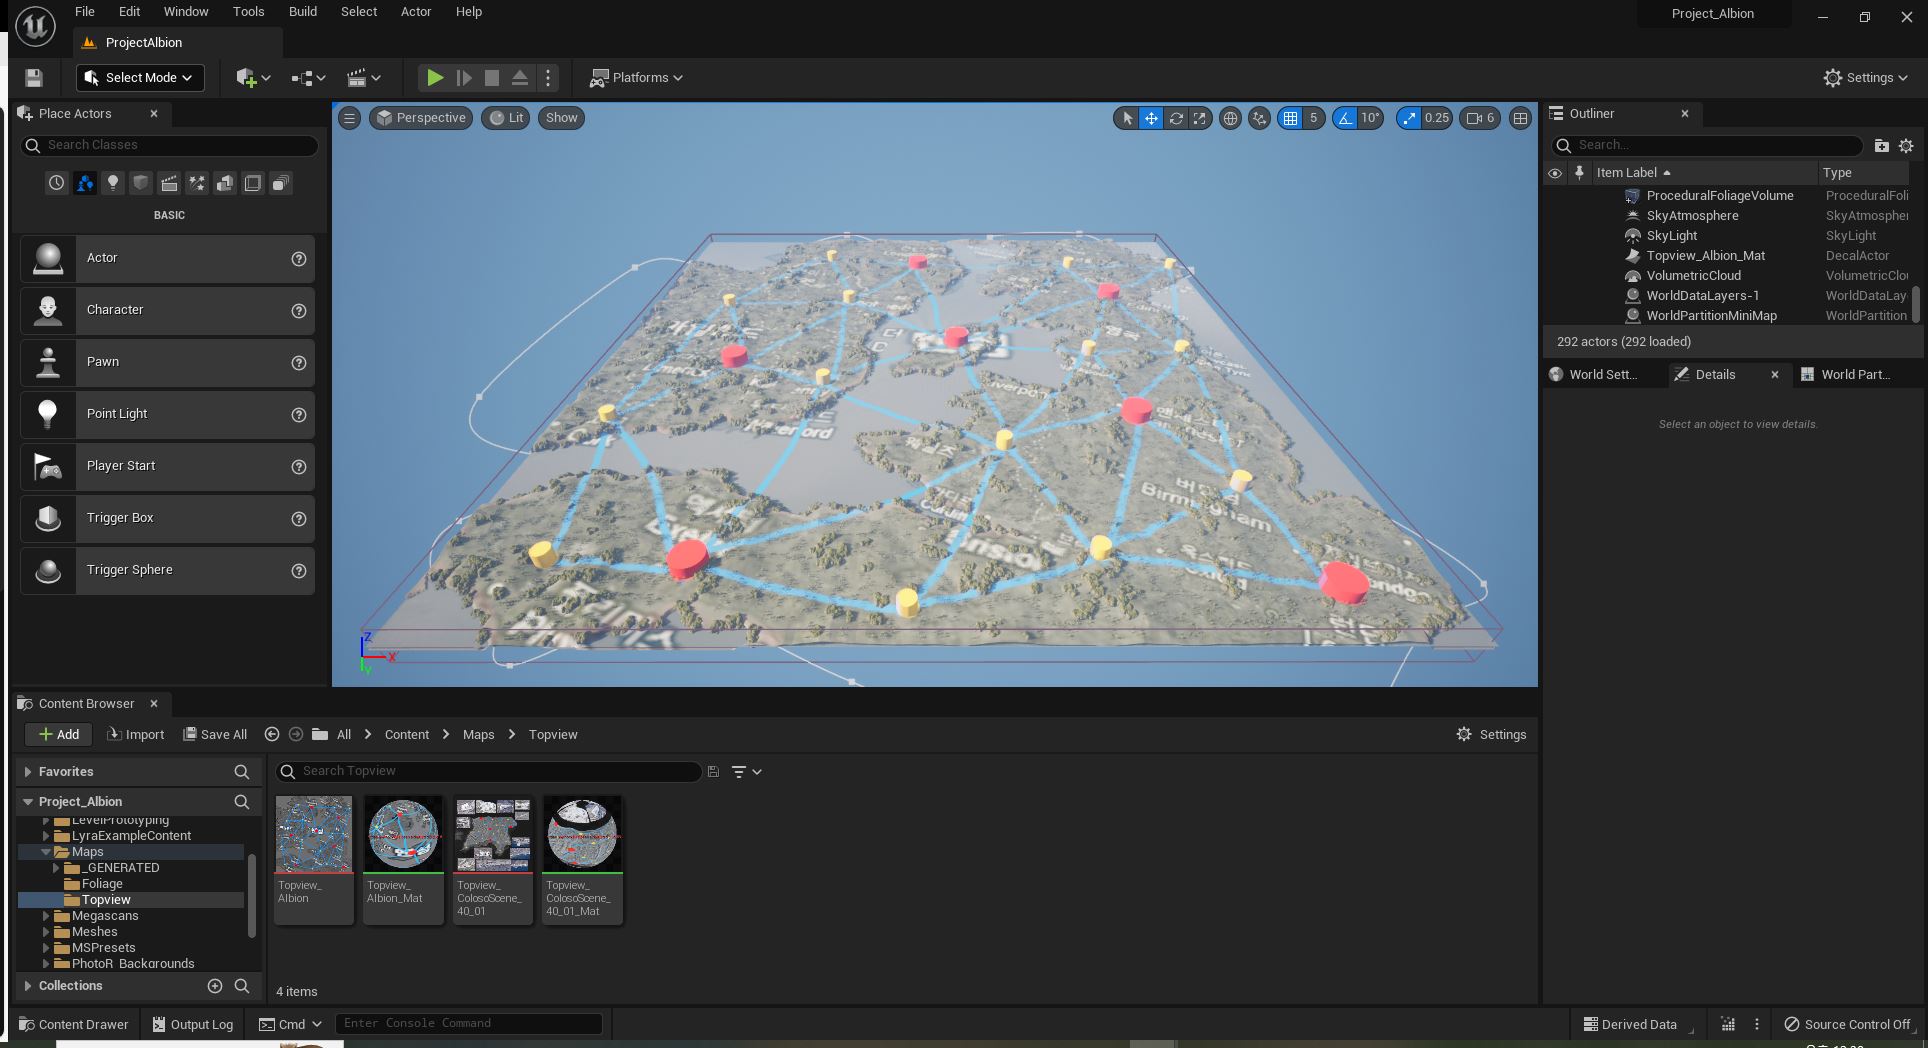
Task: Toggle grid snapping in viewport toolbar
Action: tap(1291, 118)
